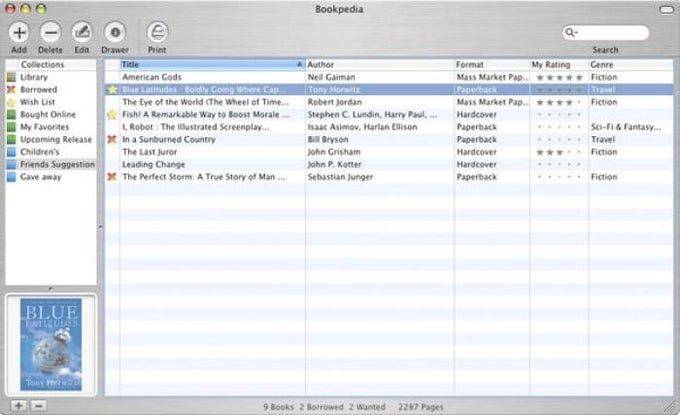Image resolution: width=680 pixels, height=415 pixels.
Task: Click the wish star icon on Fish! row
Action: (112, 114)
